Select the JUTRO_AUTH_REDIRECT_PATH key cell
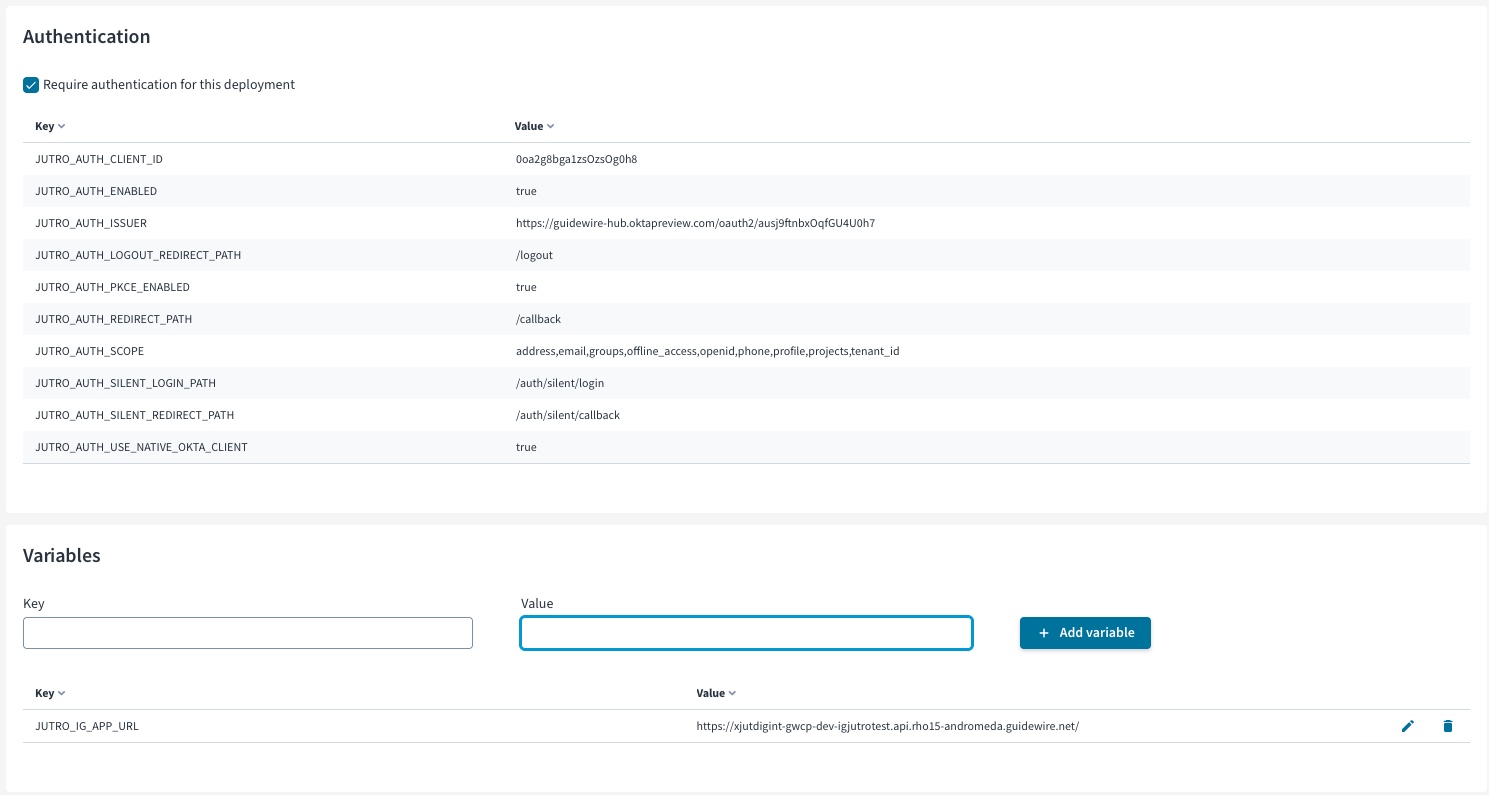This screenshot has width=1489, height=795. 113,319
